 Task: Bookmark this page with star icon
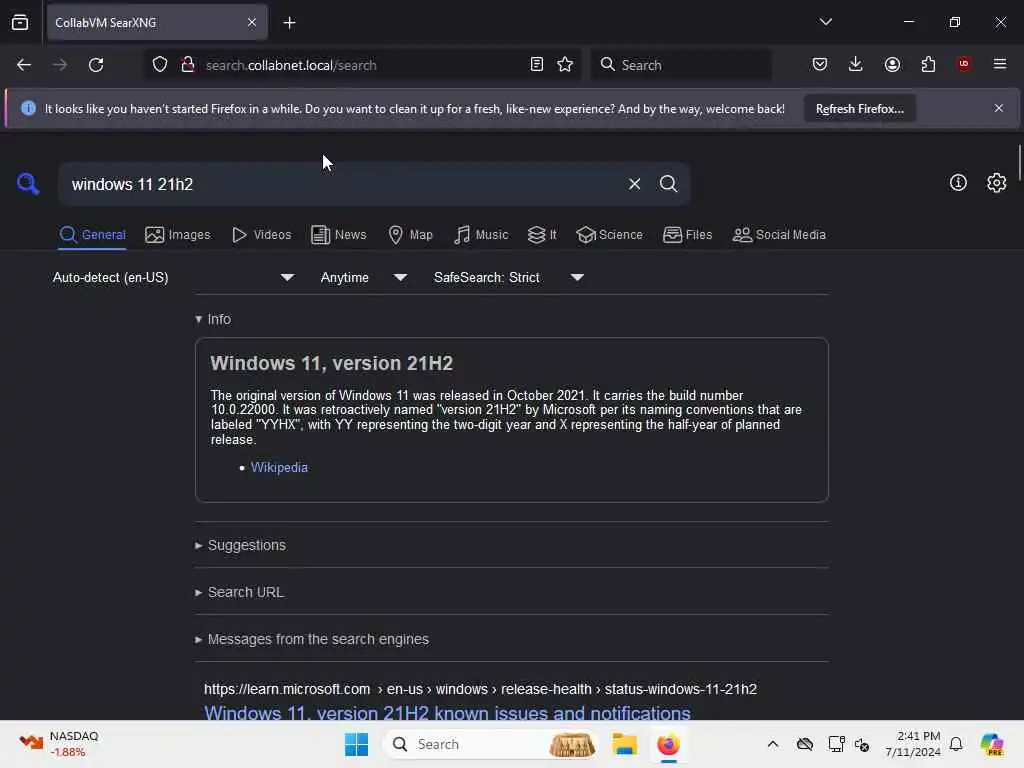click(565, 64)
